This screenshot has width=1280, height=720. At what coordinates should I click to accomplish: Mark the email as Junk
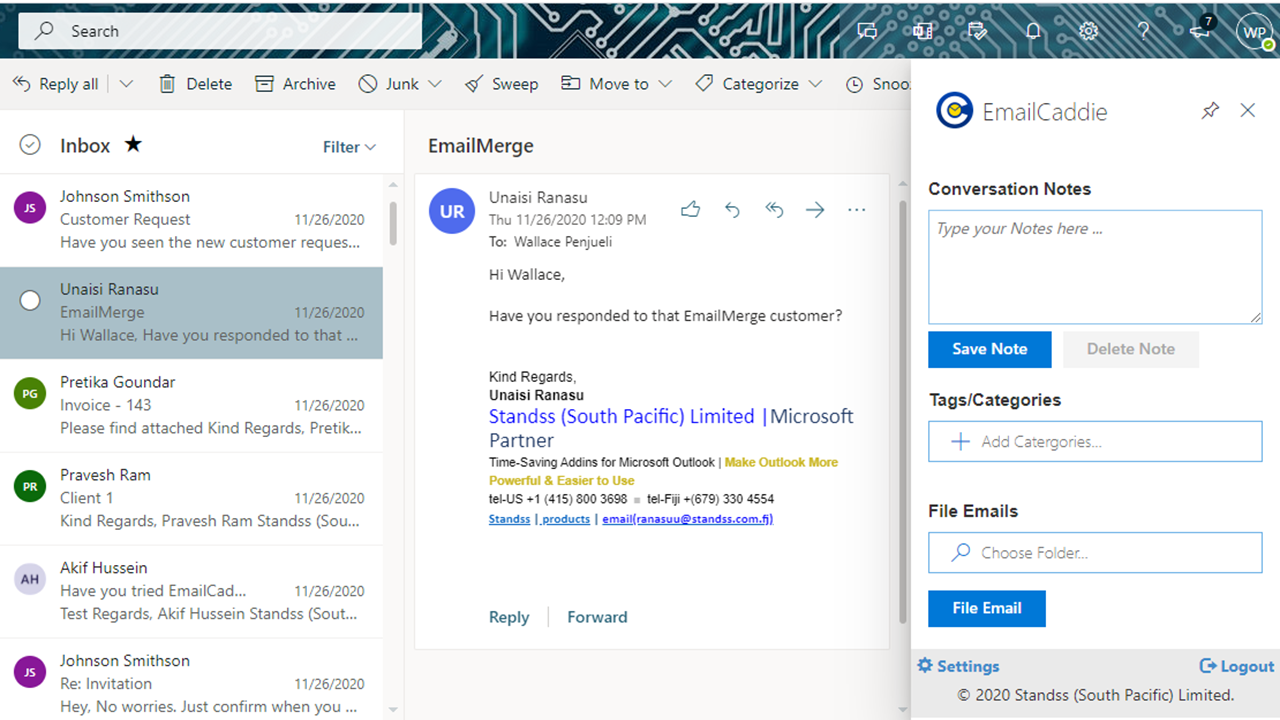coord(389,84)
